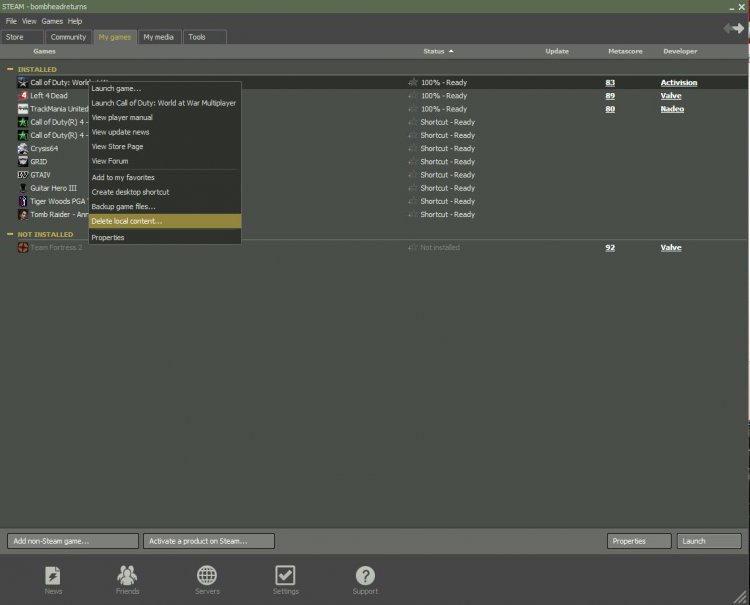
Task: Open the Nadeo developer link
Action: pyautogui.click(x=672, y=109)
